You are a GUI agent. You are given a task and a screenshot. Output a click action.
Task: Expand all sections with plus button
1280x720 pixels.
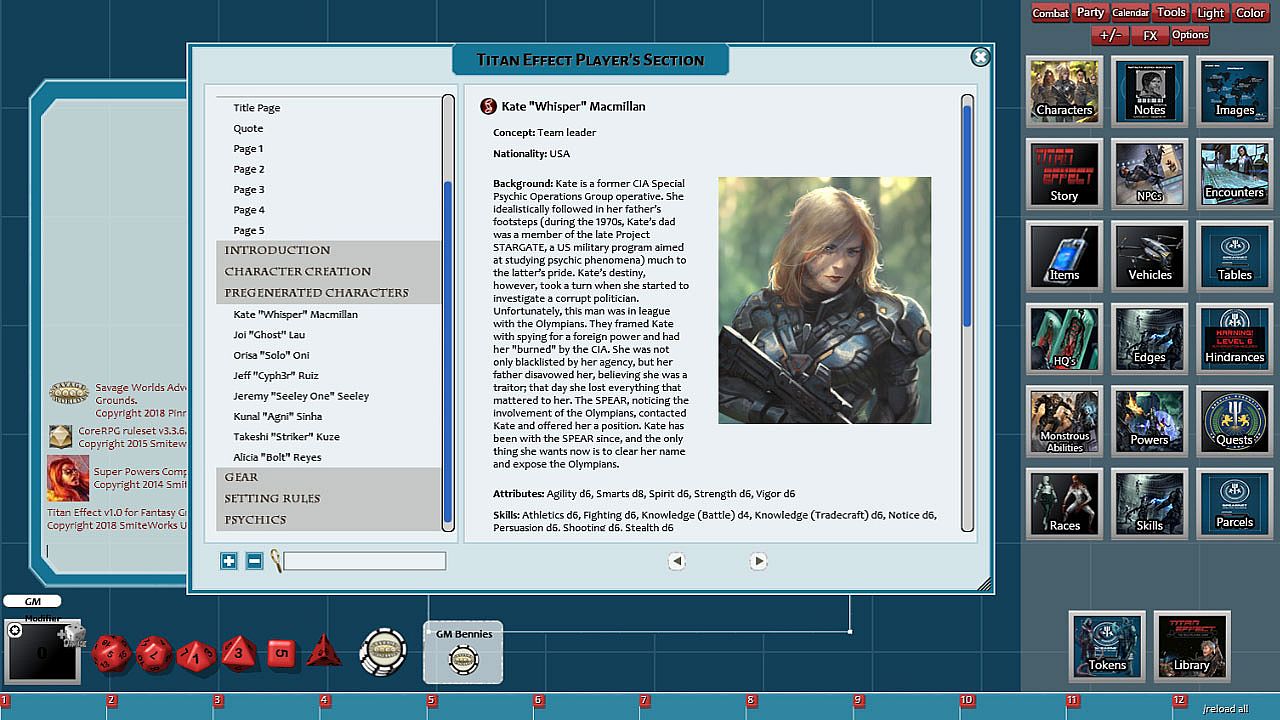click(x=229, y=561)
